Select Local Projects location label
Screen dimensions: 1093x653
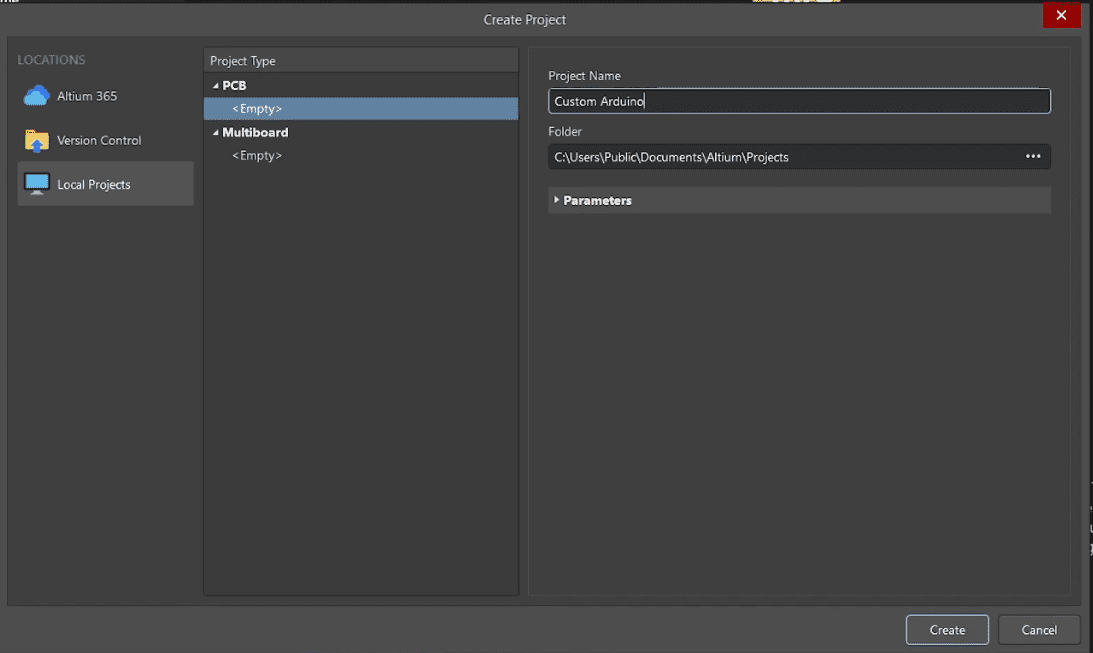click(94, 185)
